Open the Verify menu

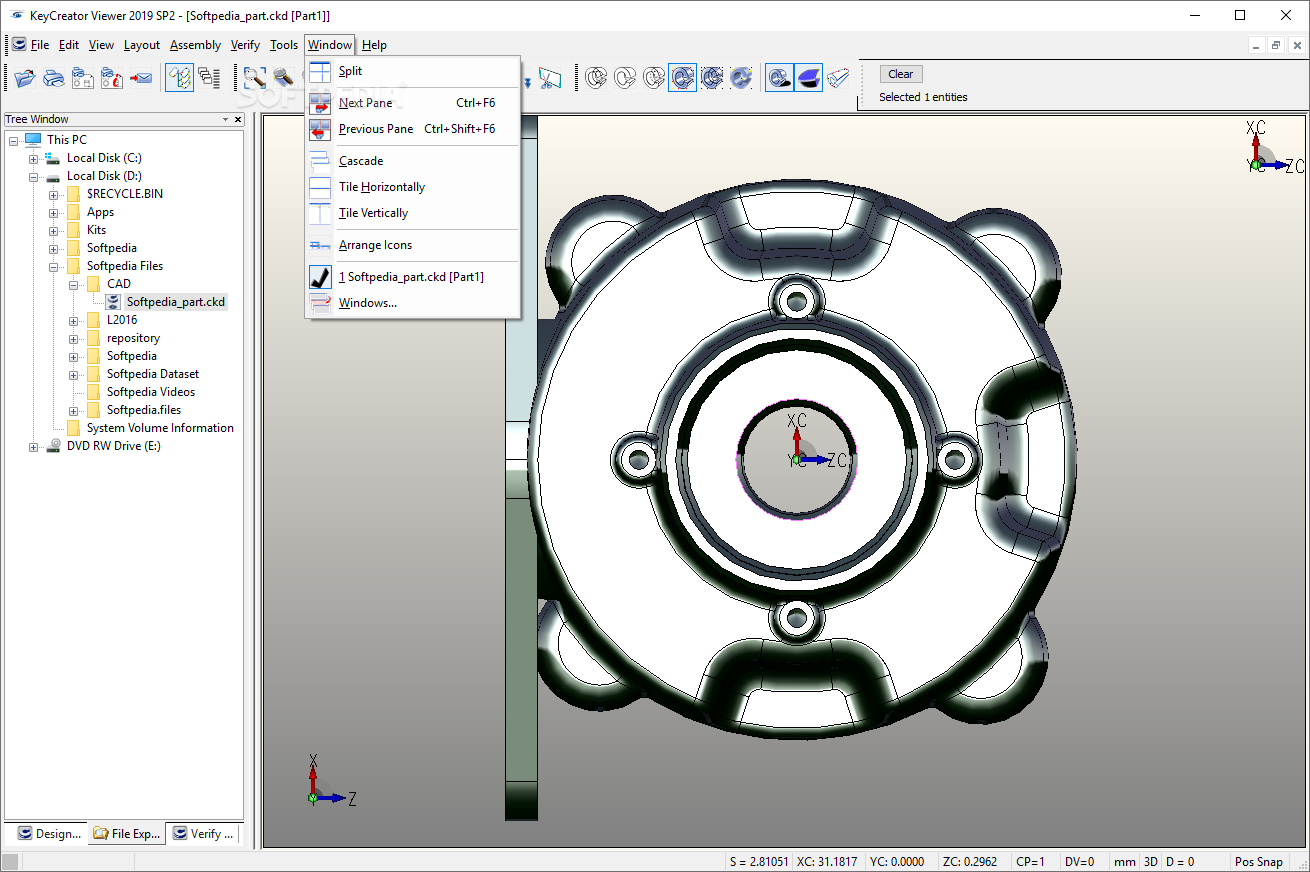click(x=245, y=45)
